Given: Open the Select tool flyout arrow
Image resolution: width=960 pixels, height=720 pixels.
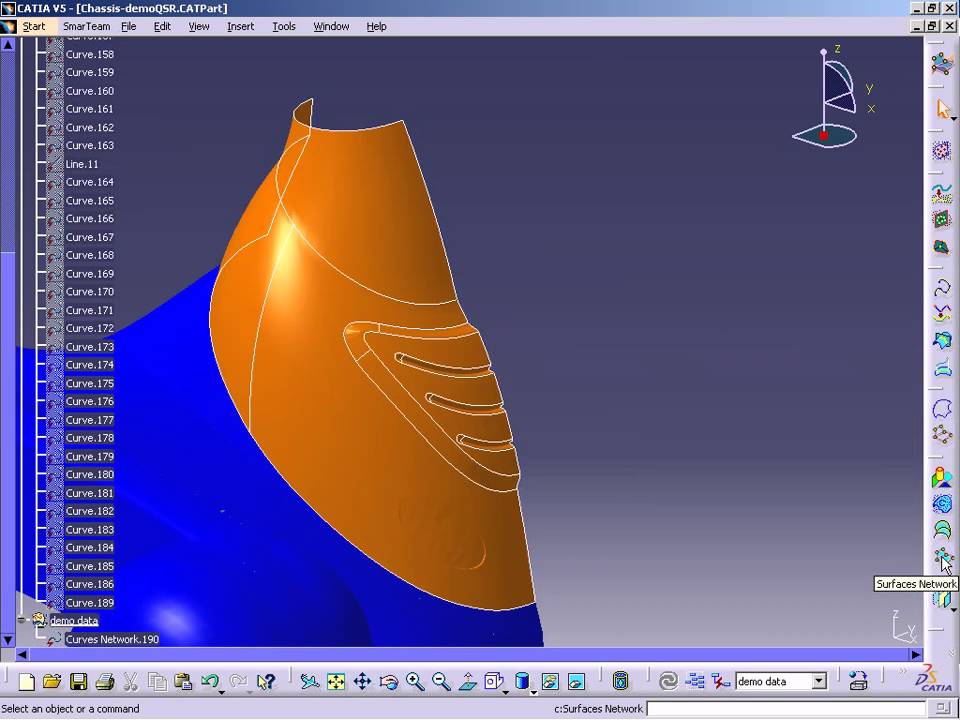Looking at the screenshot, I should [953, 119].
